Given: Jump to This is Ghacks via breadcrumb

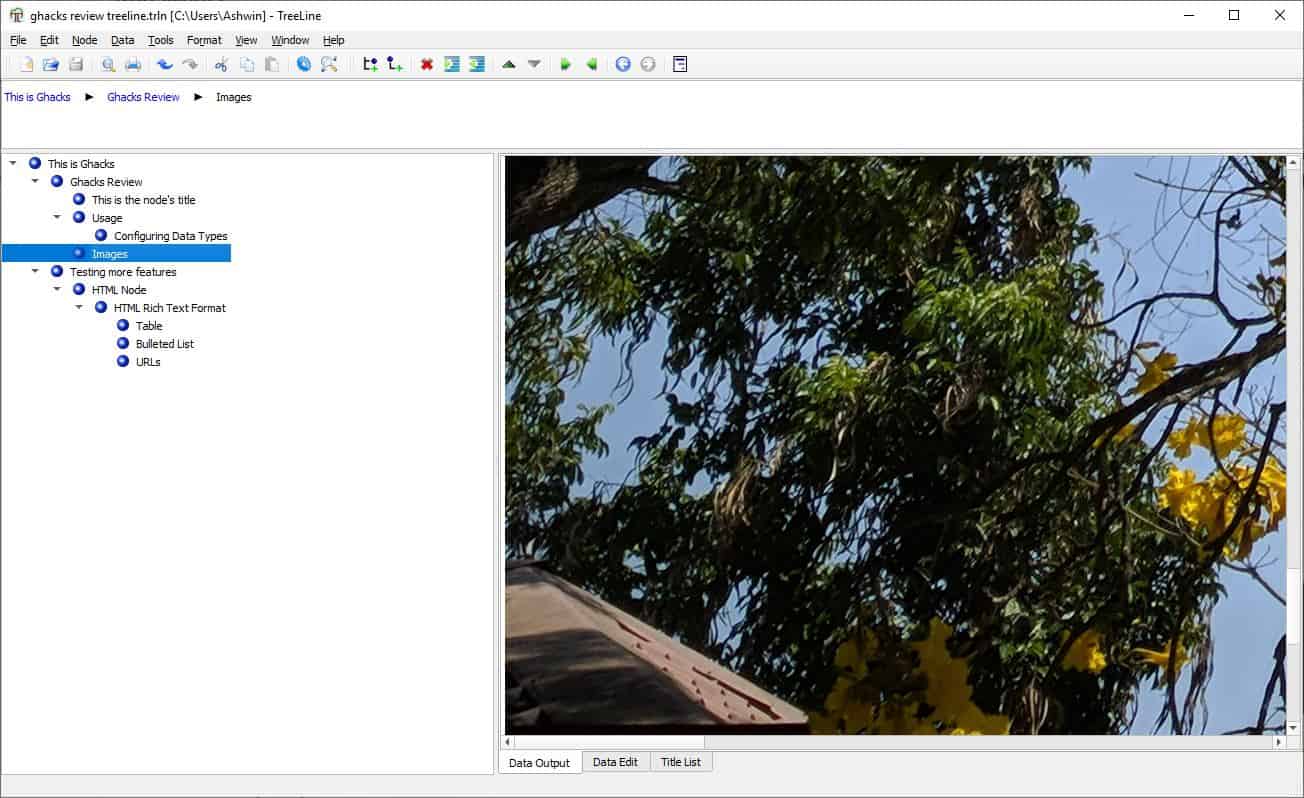Looking at the screenshot, I should [37, 96].
